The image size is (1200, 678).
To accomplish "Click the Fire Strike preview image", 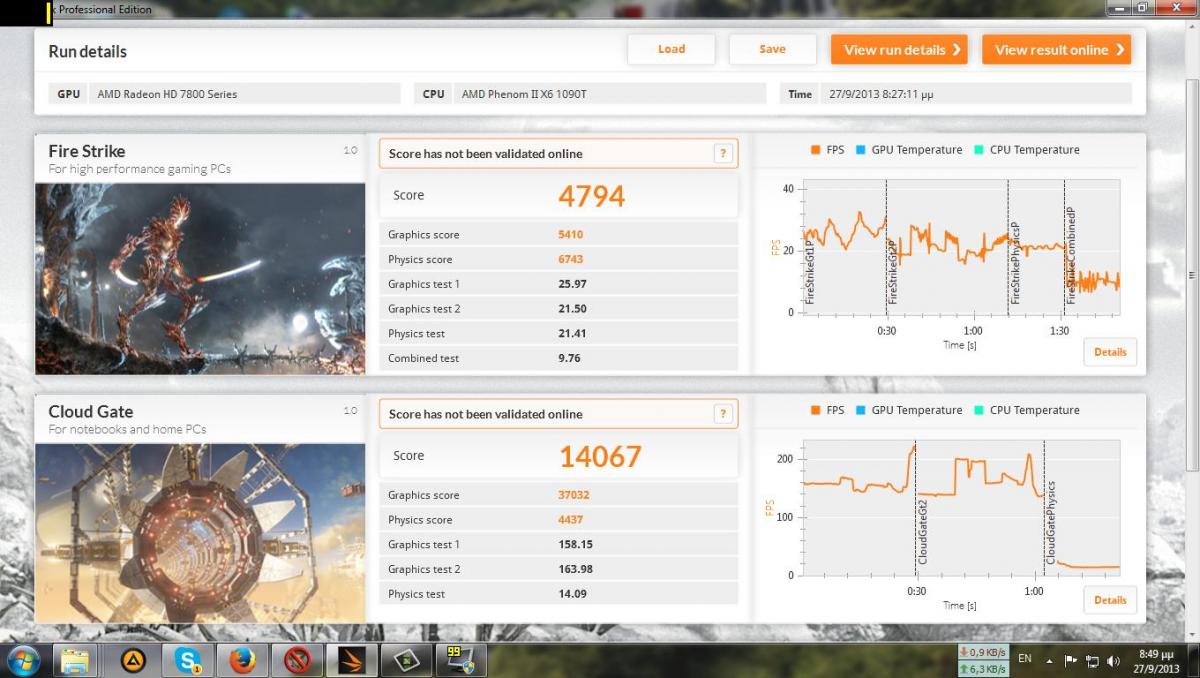I will click(x=200, y=278).
